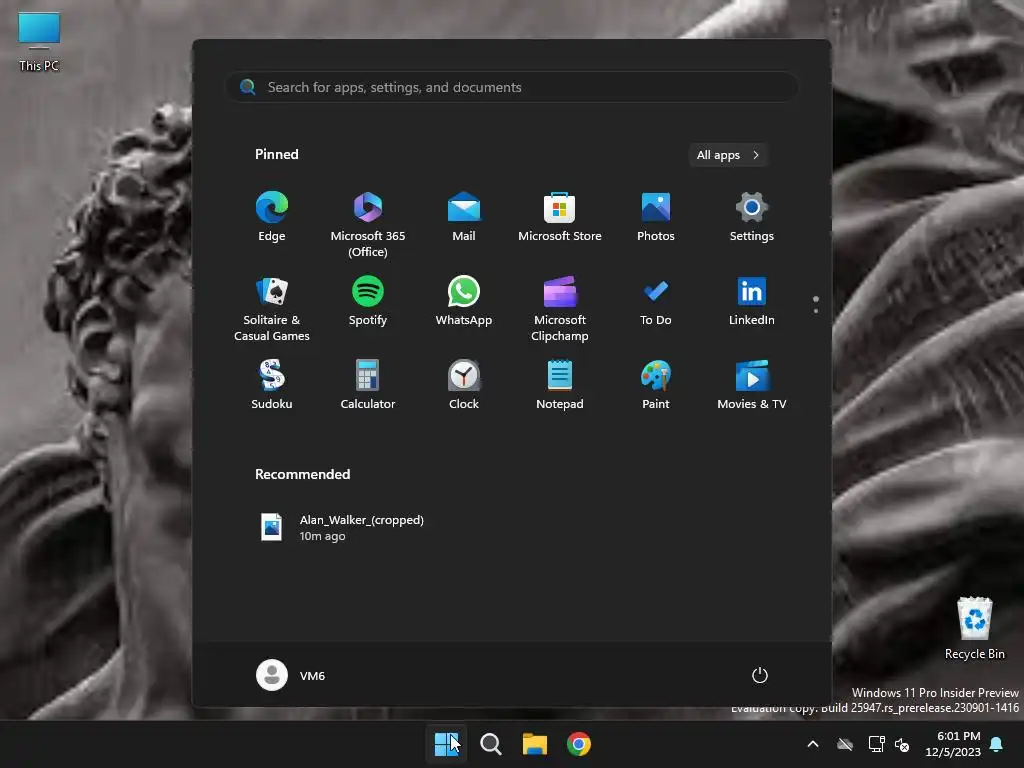Open the clock and date flyout
This screenshot has width=1024, height=768.
click(x=953, y=744)
